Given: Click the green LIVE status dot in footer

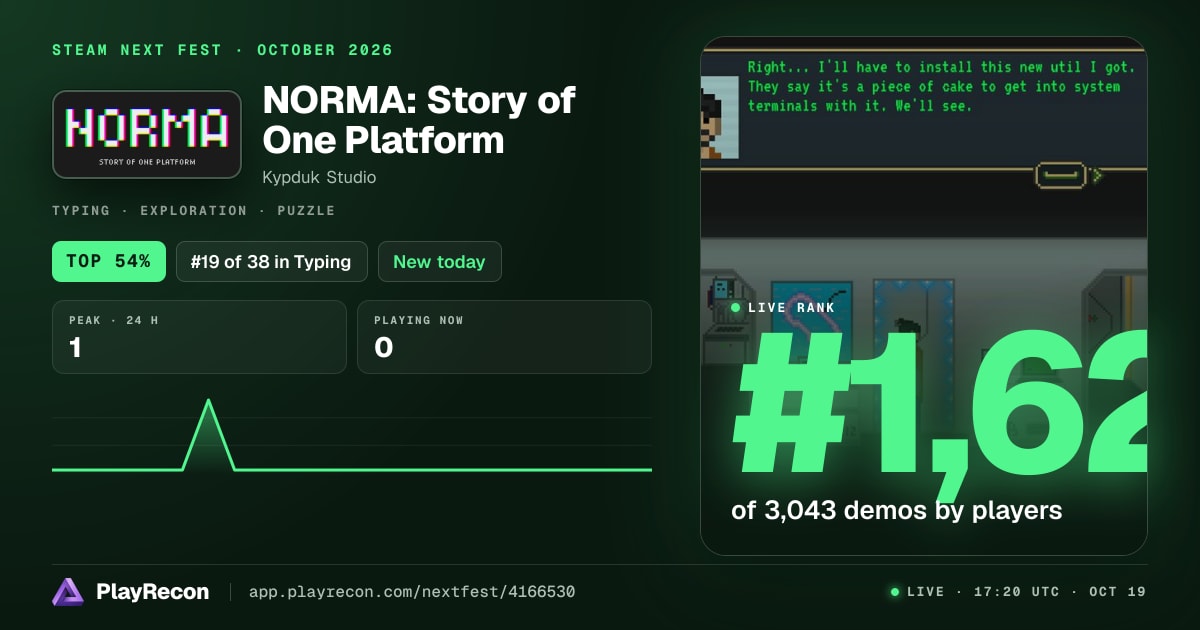Looking at the screenshot, I should [x=895, y=592].
